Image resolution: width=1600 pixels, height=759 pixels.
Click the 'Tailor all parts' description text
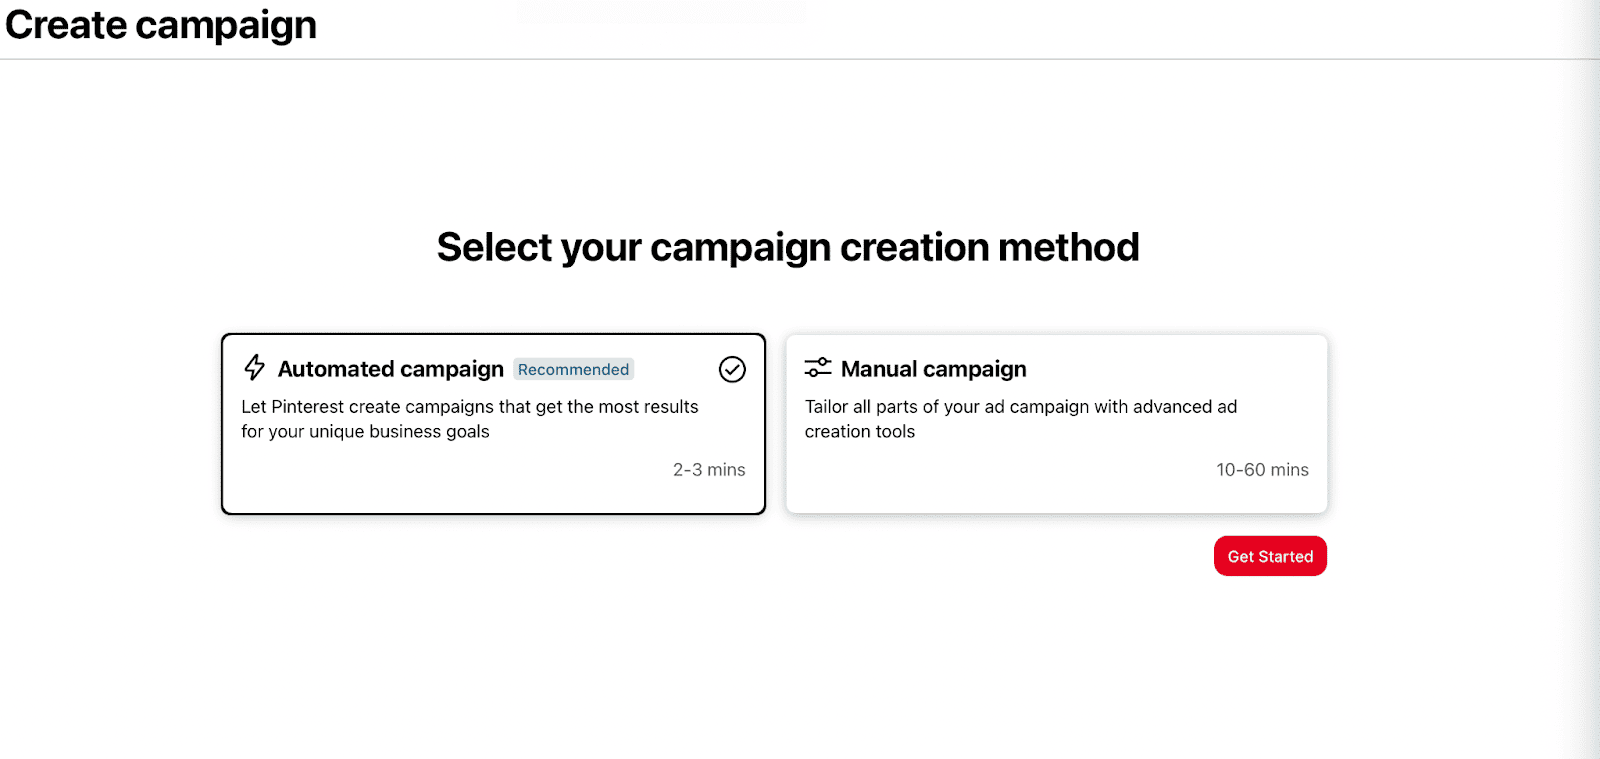pyautogui.click(x=1020, y=407)
